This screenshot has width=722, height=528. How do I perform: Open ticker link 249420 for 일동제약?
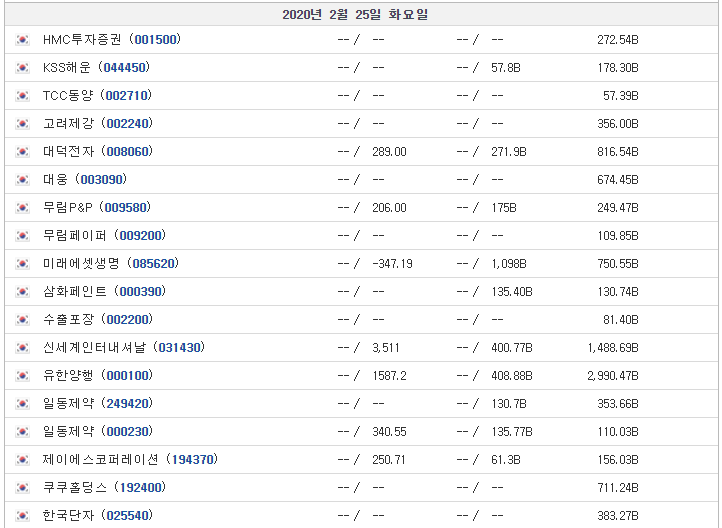tap(128, 404)
